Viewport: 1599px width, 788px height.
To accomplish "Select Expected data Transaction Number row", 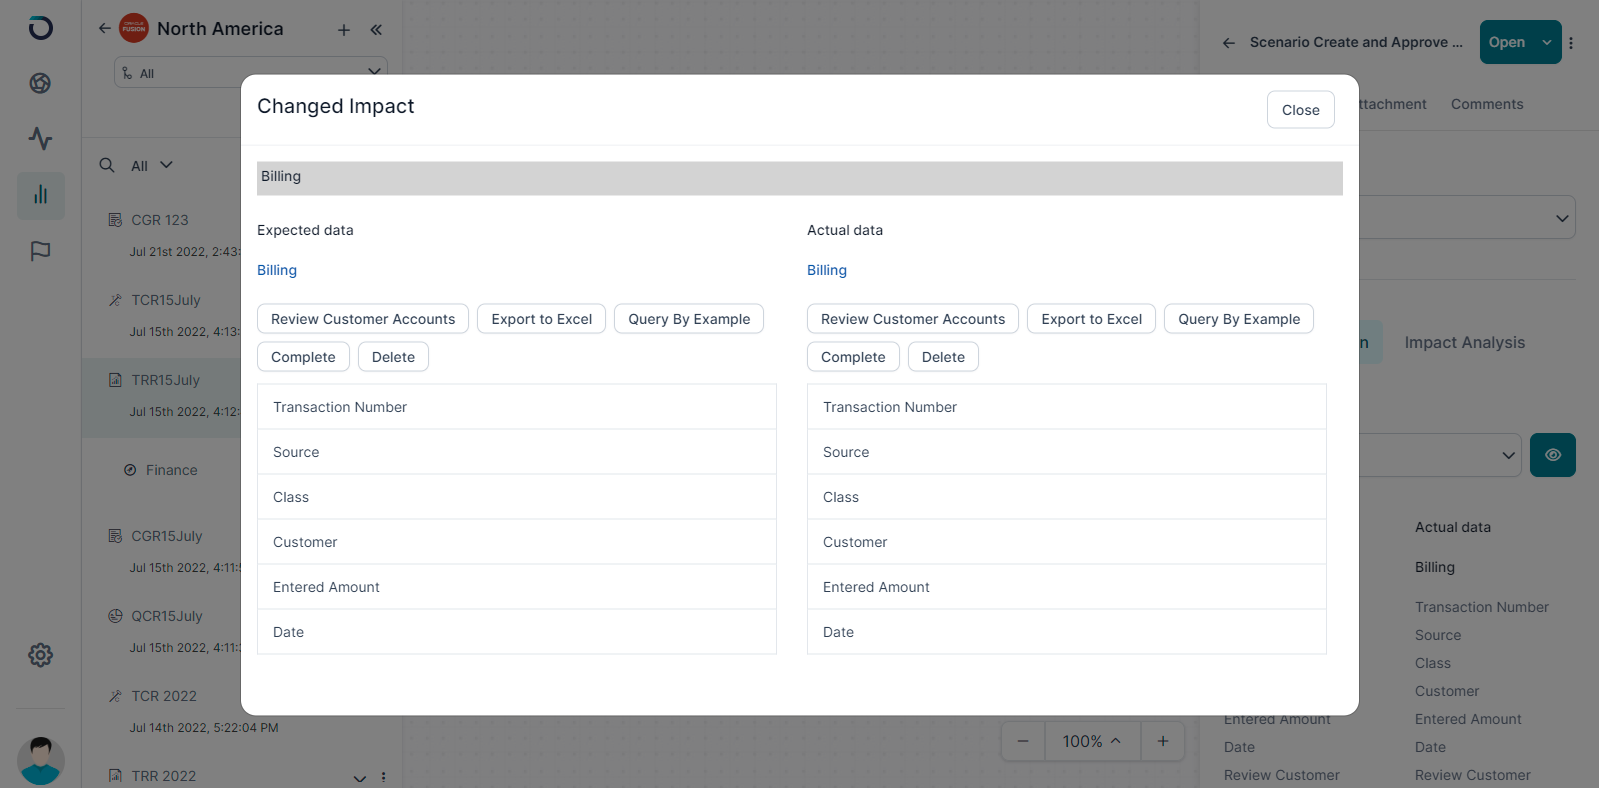I will tap(517, 407).
